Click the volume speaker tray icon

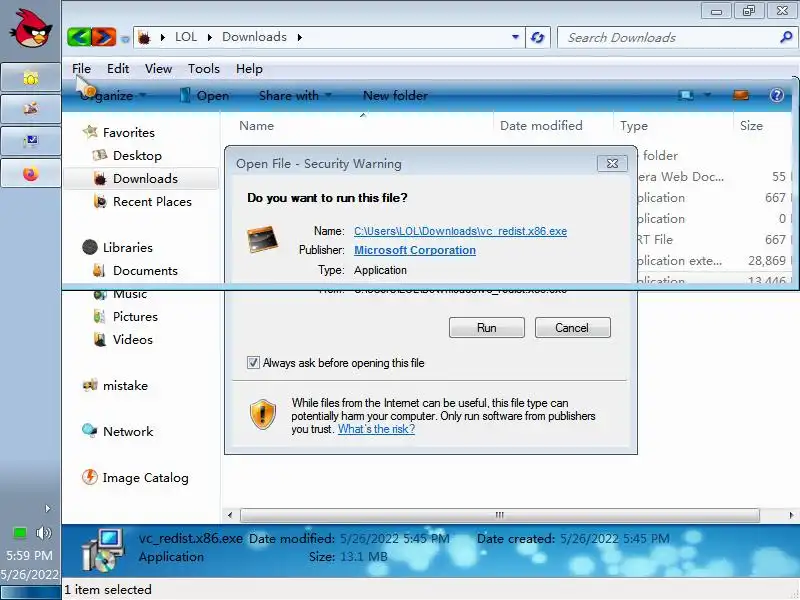pyautogui.click(x=43, y=533)
